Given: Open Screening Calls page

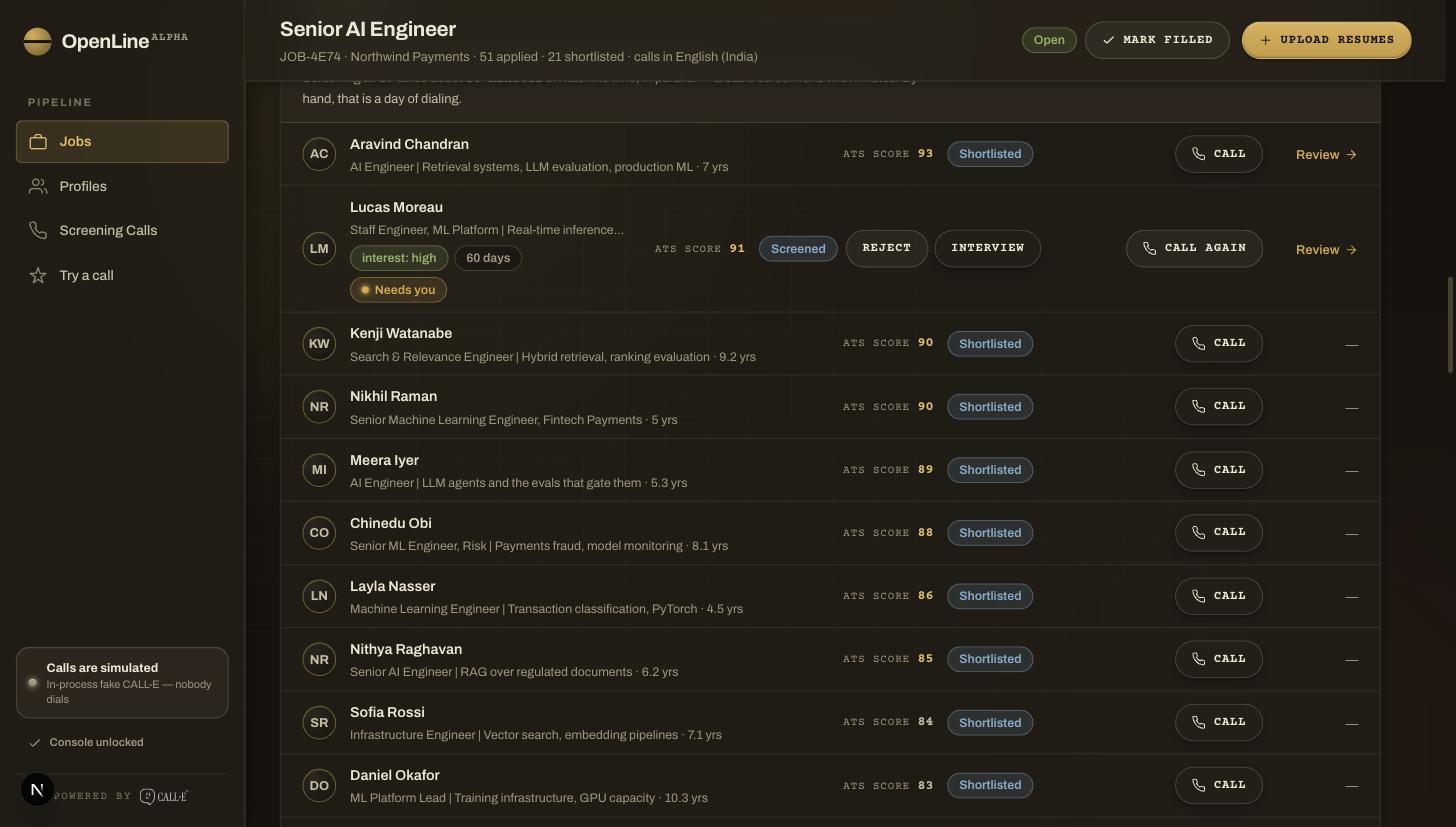Looking at the screenshot, I should pyautogui.click(x=122, y=231).
